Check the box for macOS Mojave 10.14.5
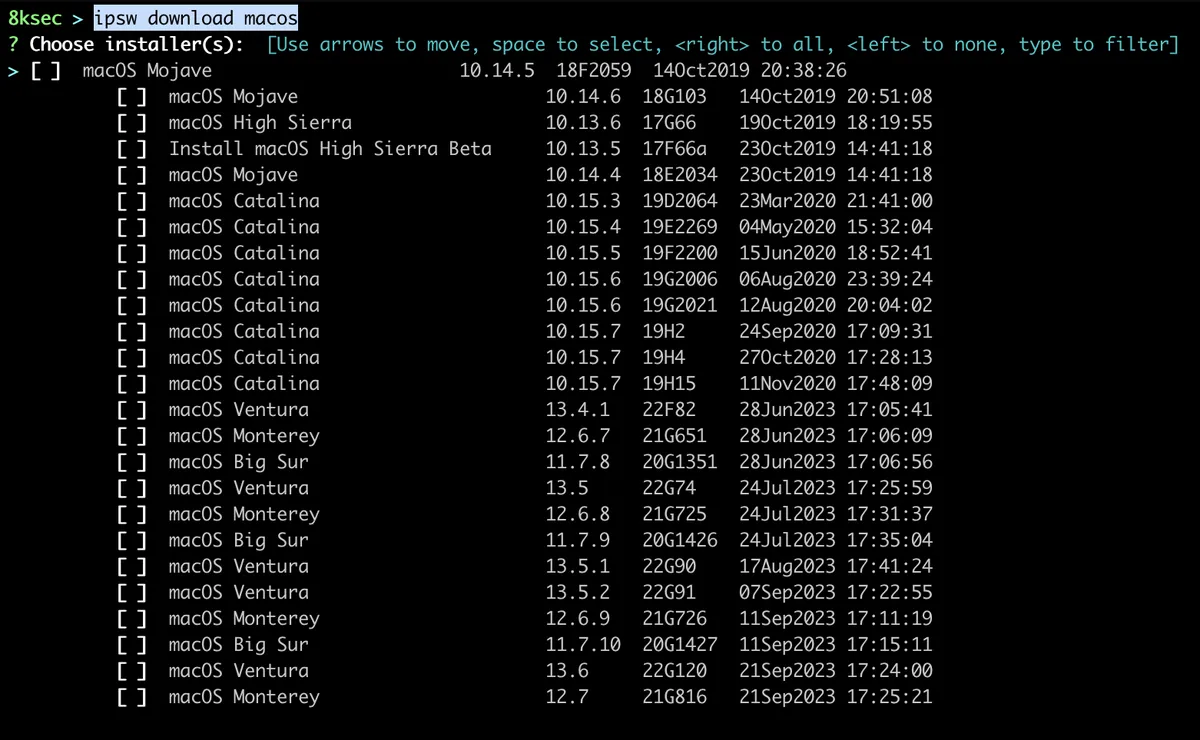Screen dimensions: 1200x740 tap(47, 71)
